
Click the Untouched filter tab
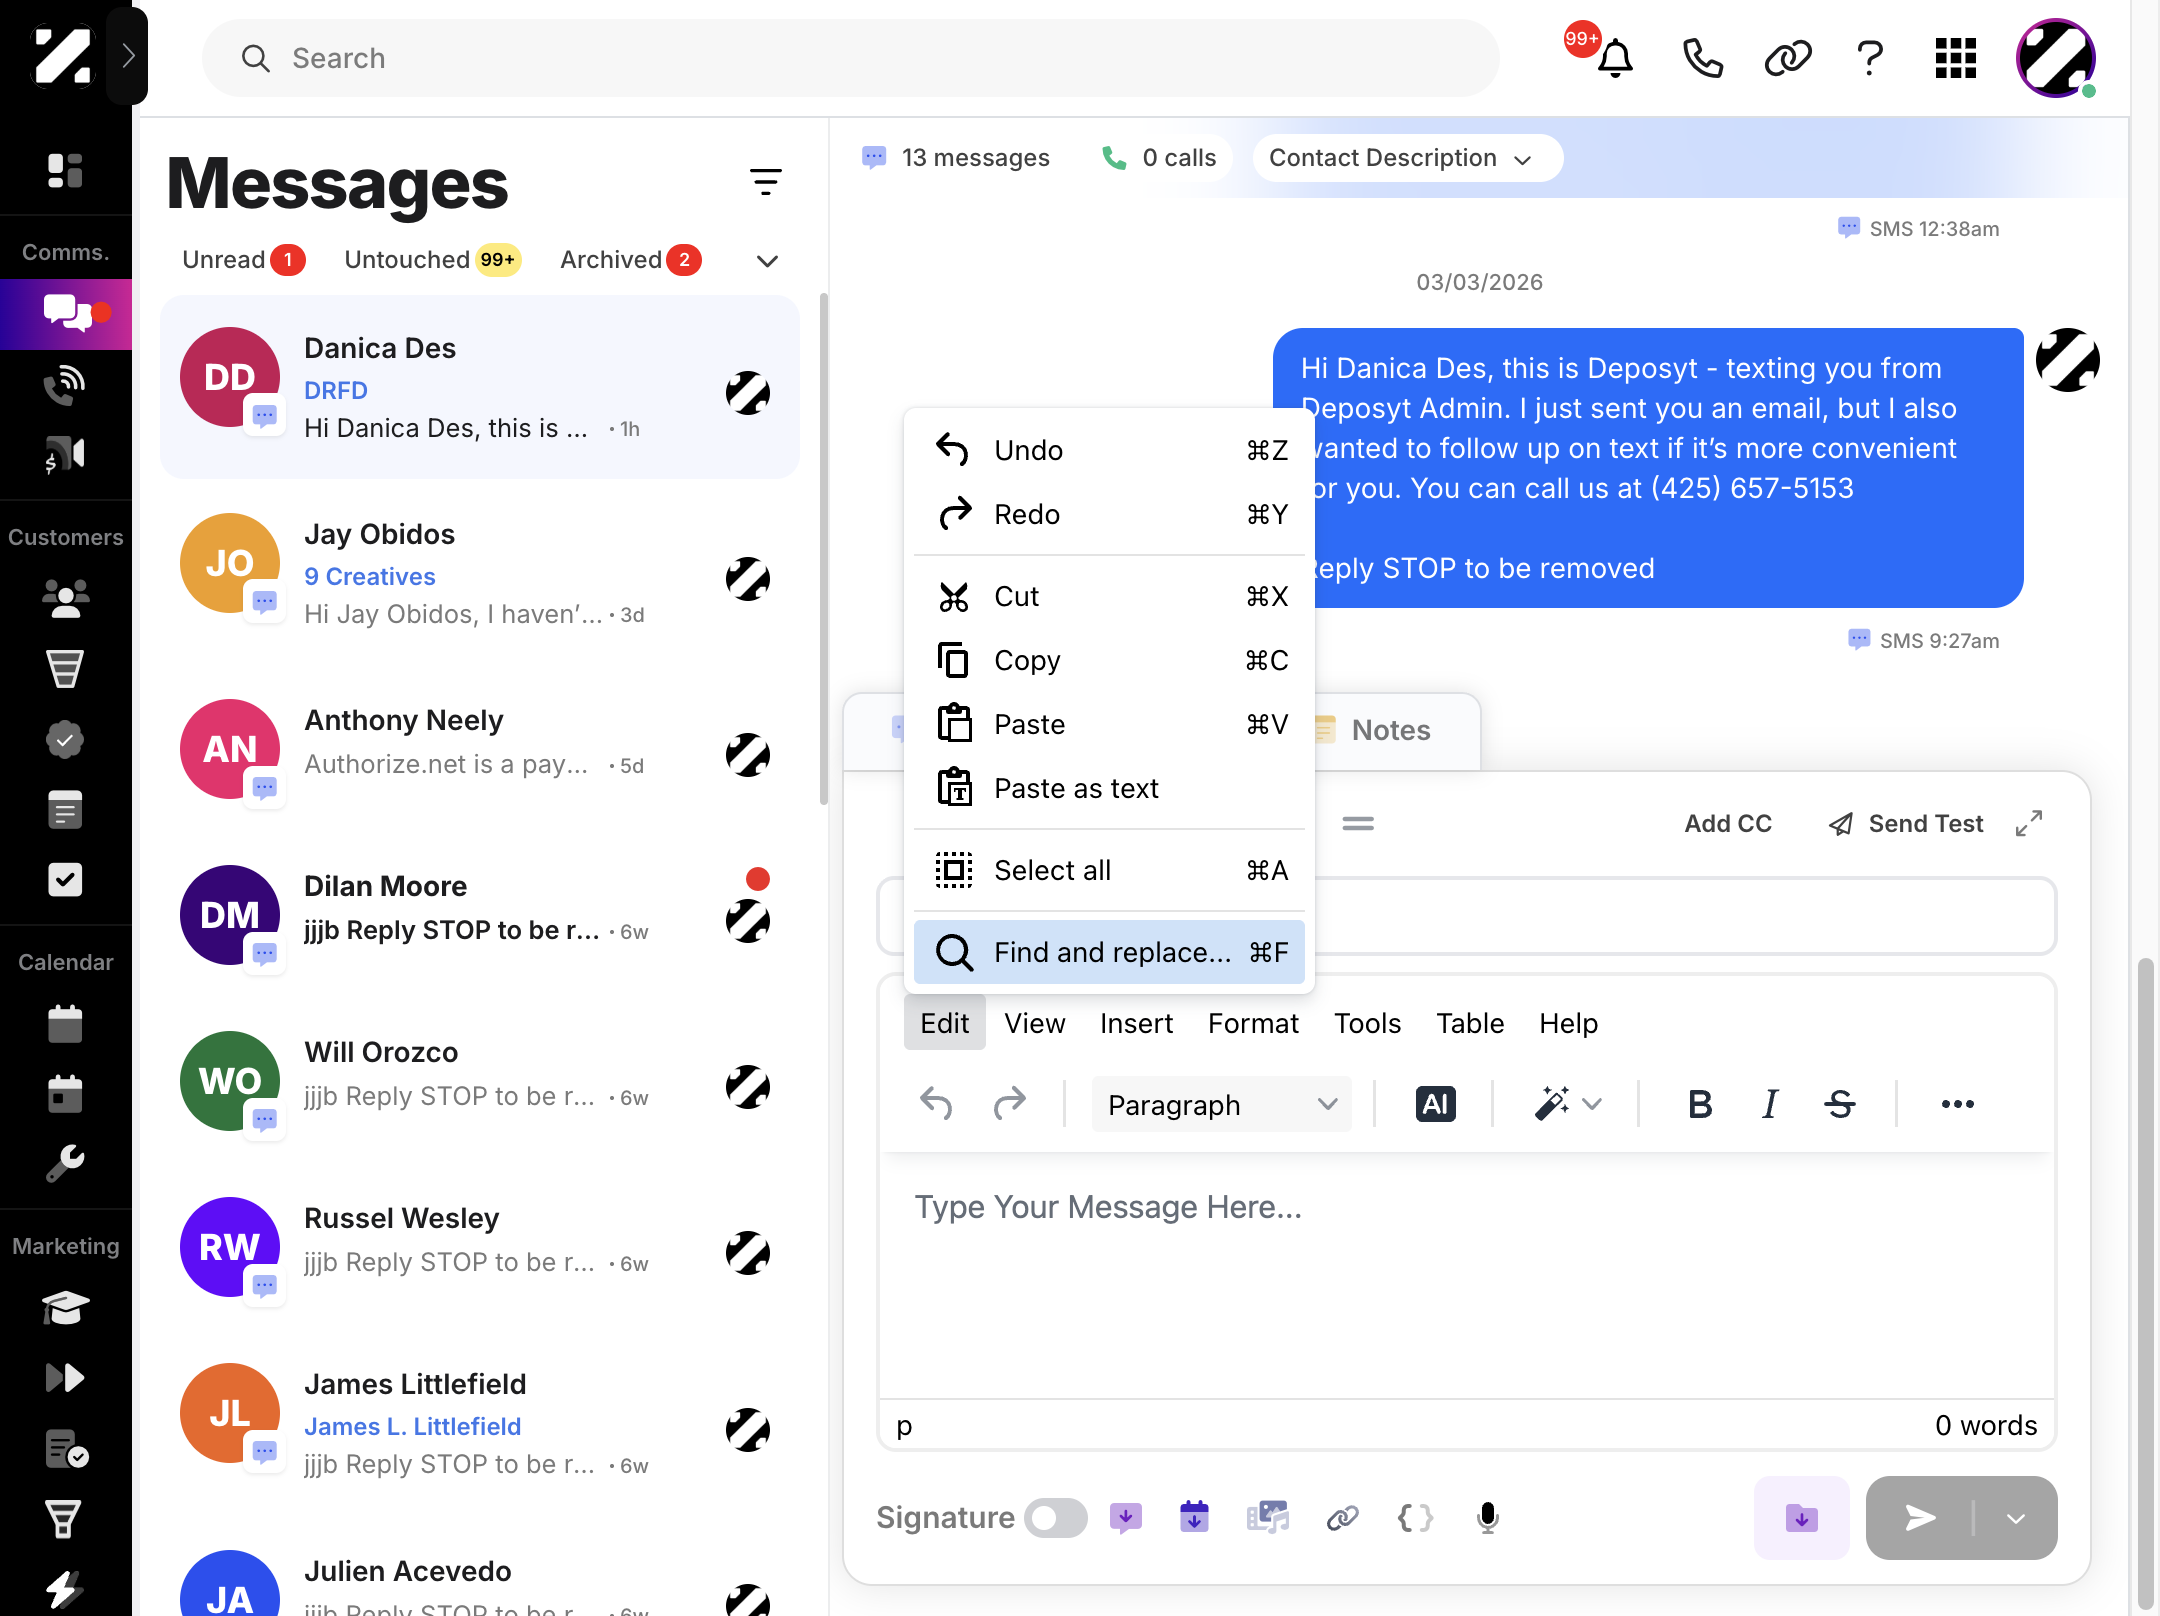coord(431,260)
